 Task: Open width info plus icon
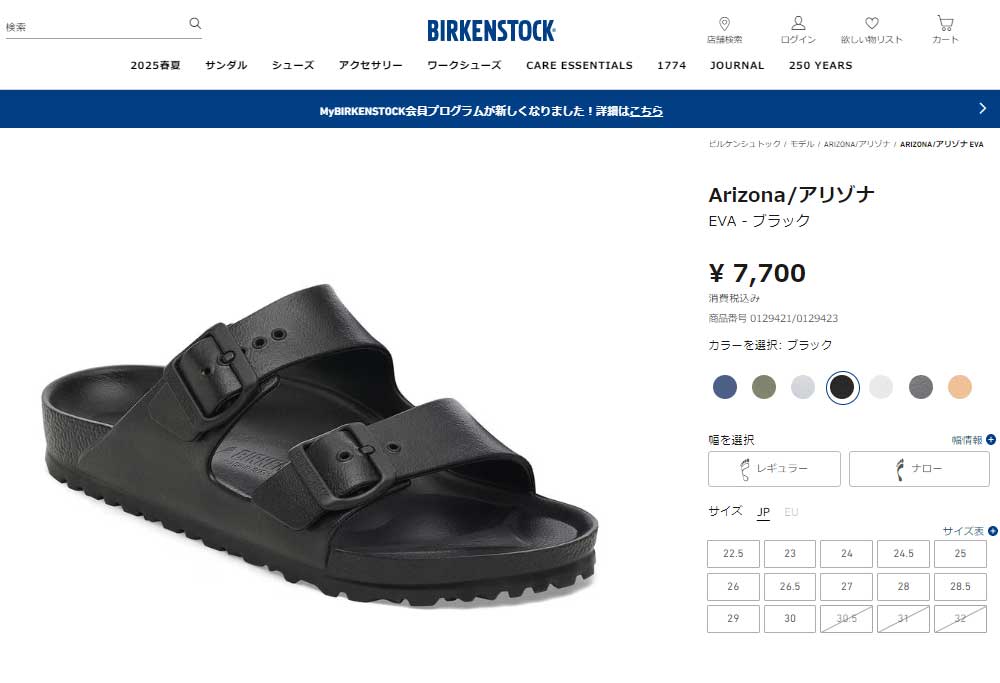click(991, 439)
